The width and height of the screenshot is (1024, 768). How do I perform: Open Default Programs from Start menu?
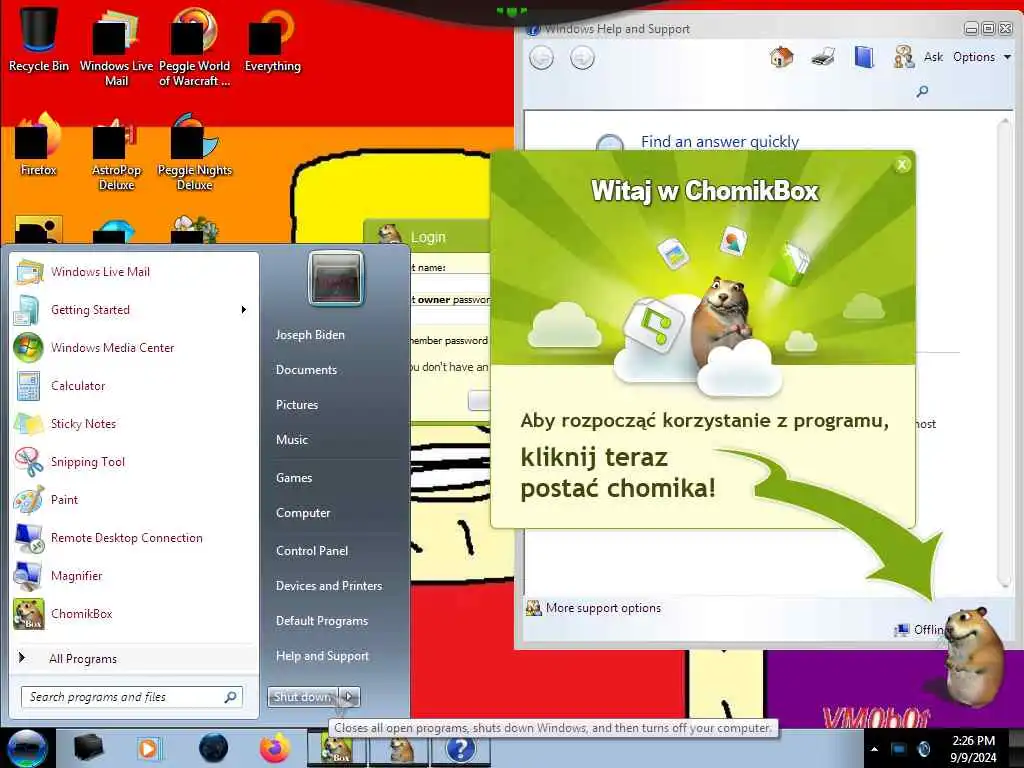coord(322,620)
